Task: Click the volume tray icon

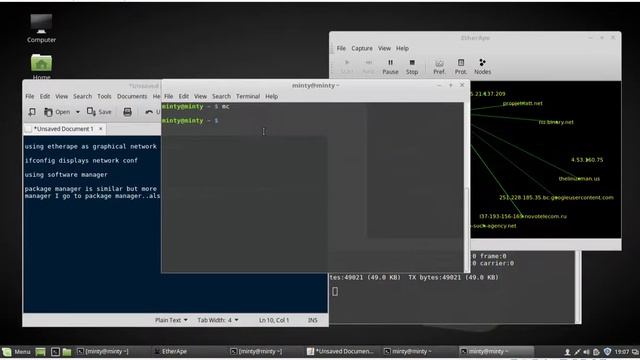Action: pyautogui.click(x=587, y=352)
